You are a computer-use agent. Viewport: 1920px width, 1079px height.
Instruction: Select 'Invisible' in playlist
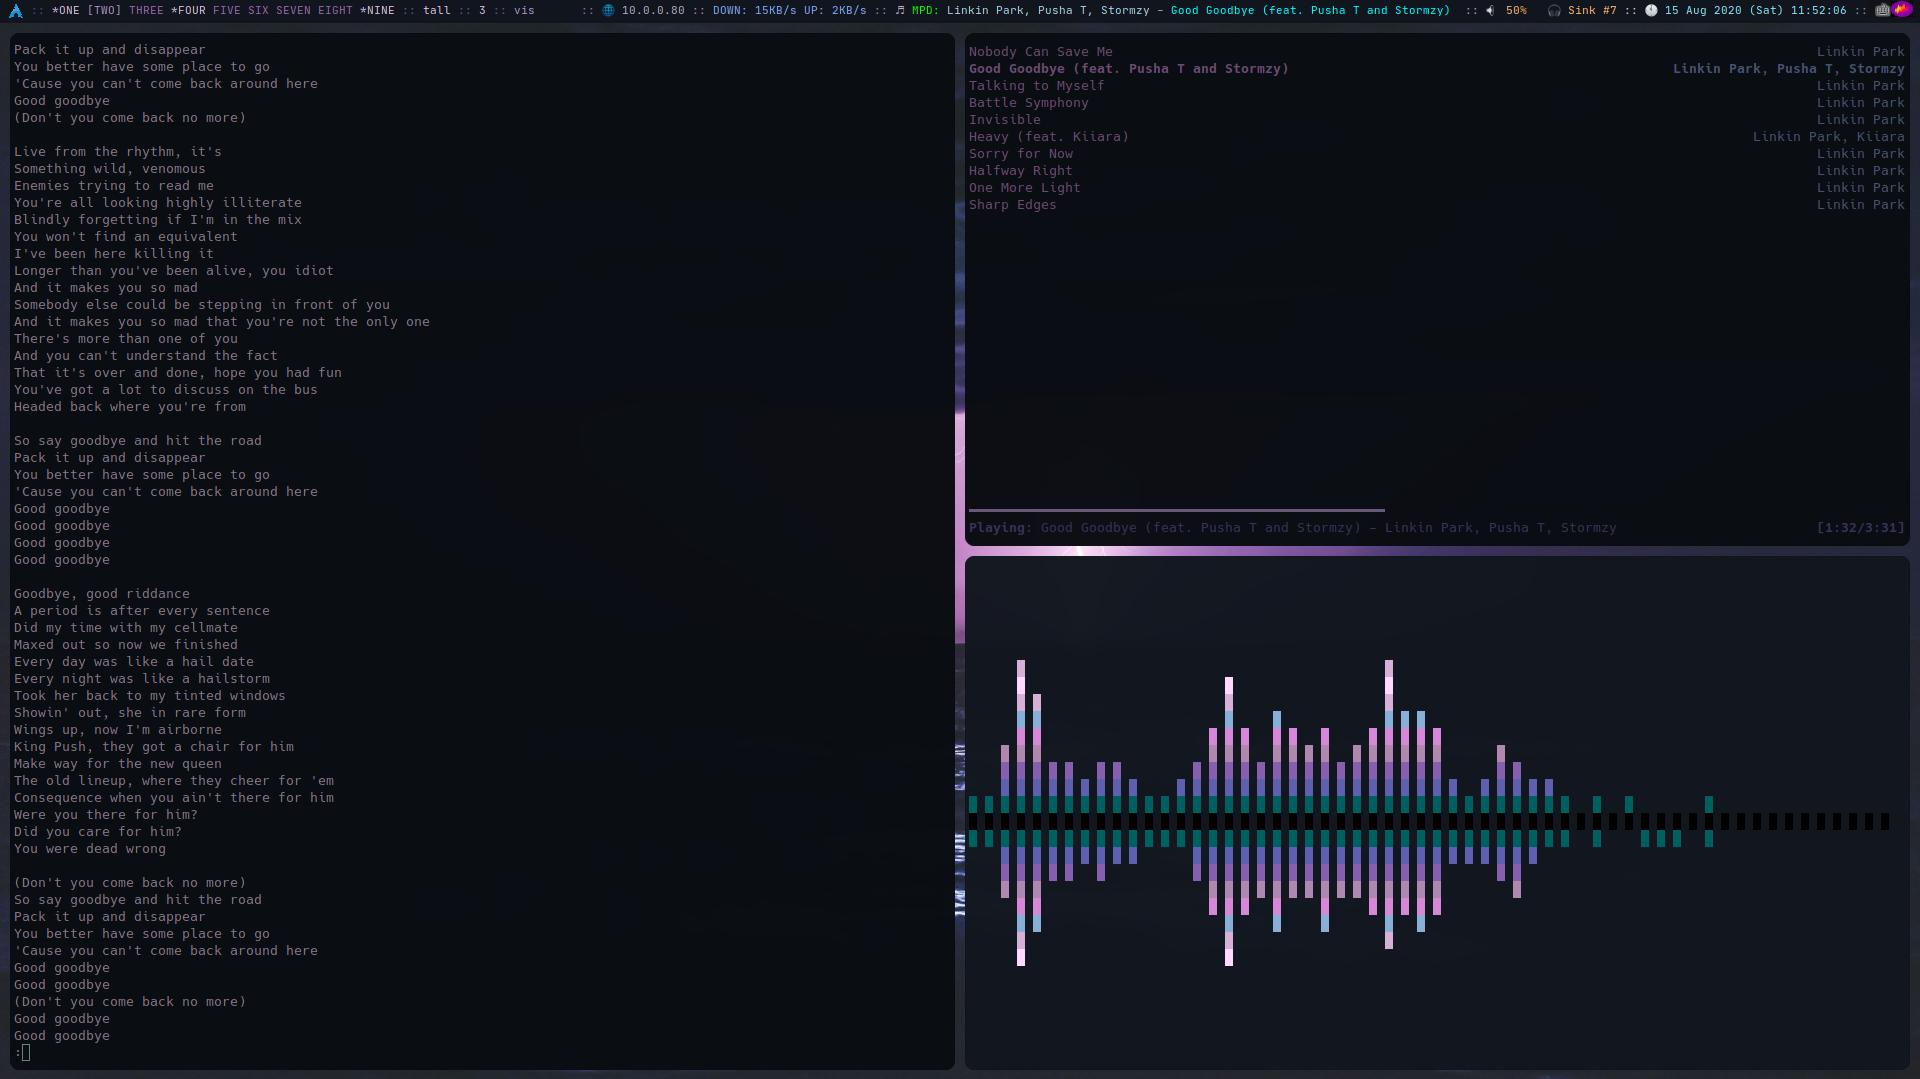1437,120
